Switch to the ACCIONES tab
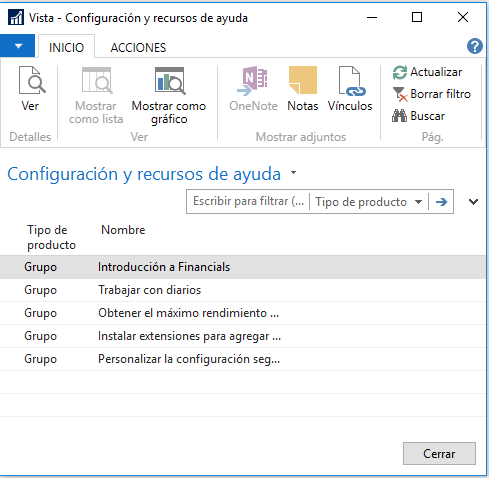The image size is (489, 478). click(x=138, y=48)
